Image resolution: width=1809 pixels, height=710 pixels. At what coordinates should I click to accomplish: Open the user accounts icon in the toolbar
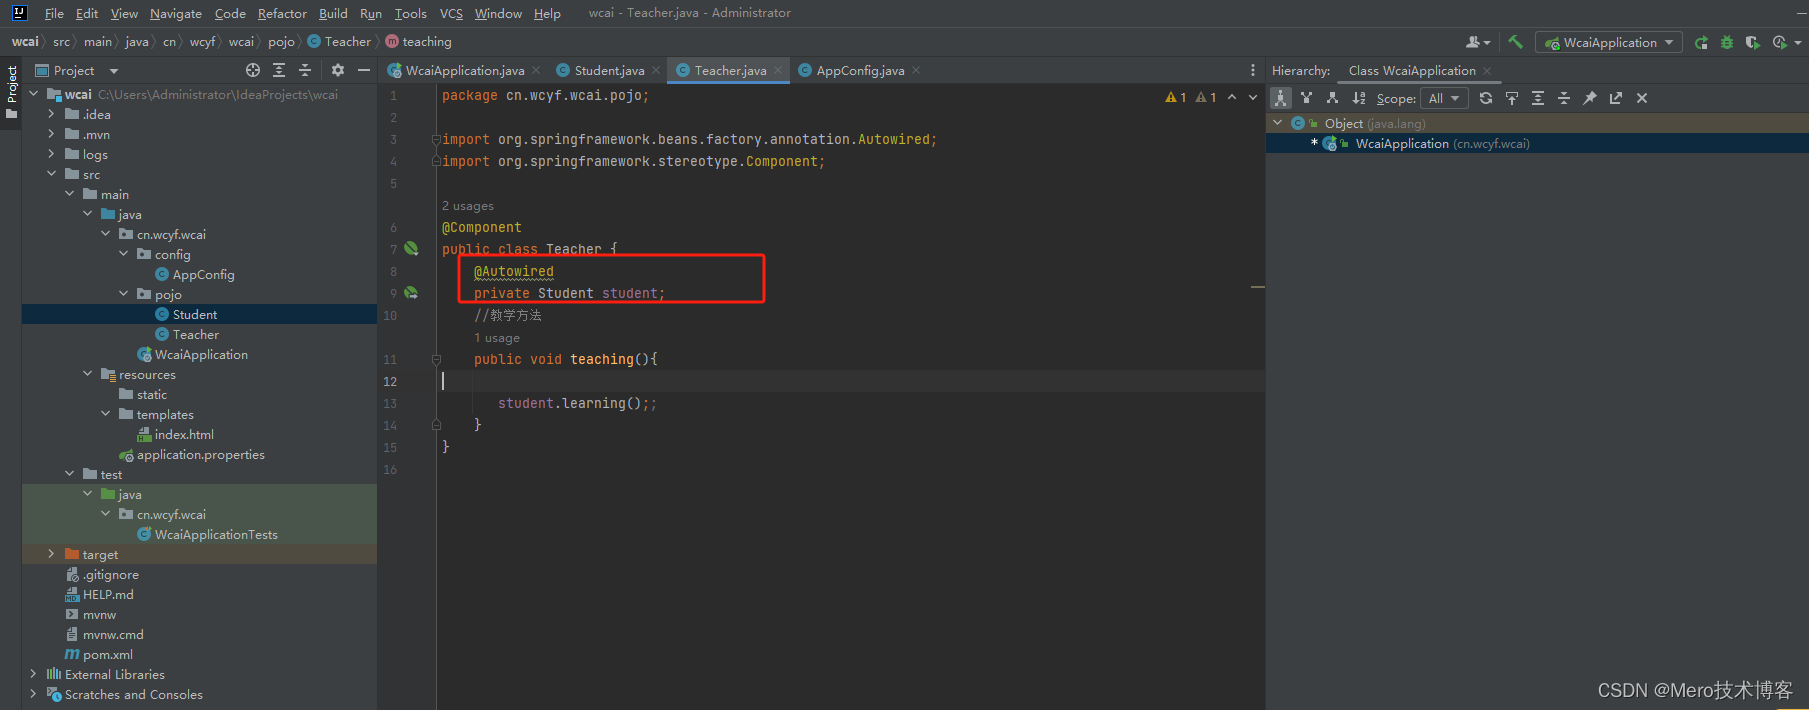point(1477,42)
